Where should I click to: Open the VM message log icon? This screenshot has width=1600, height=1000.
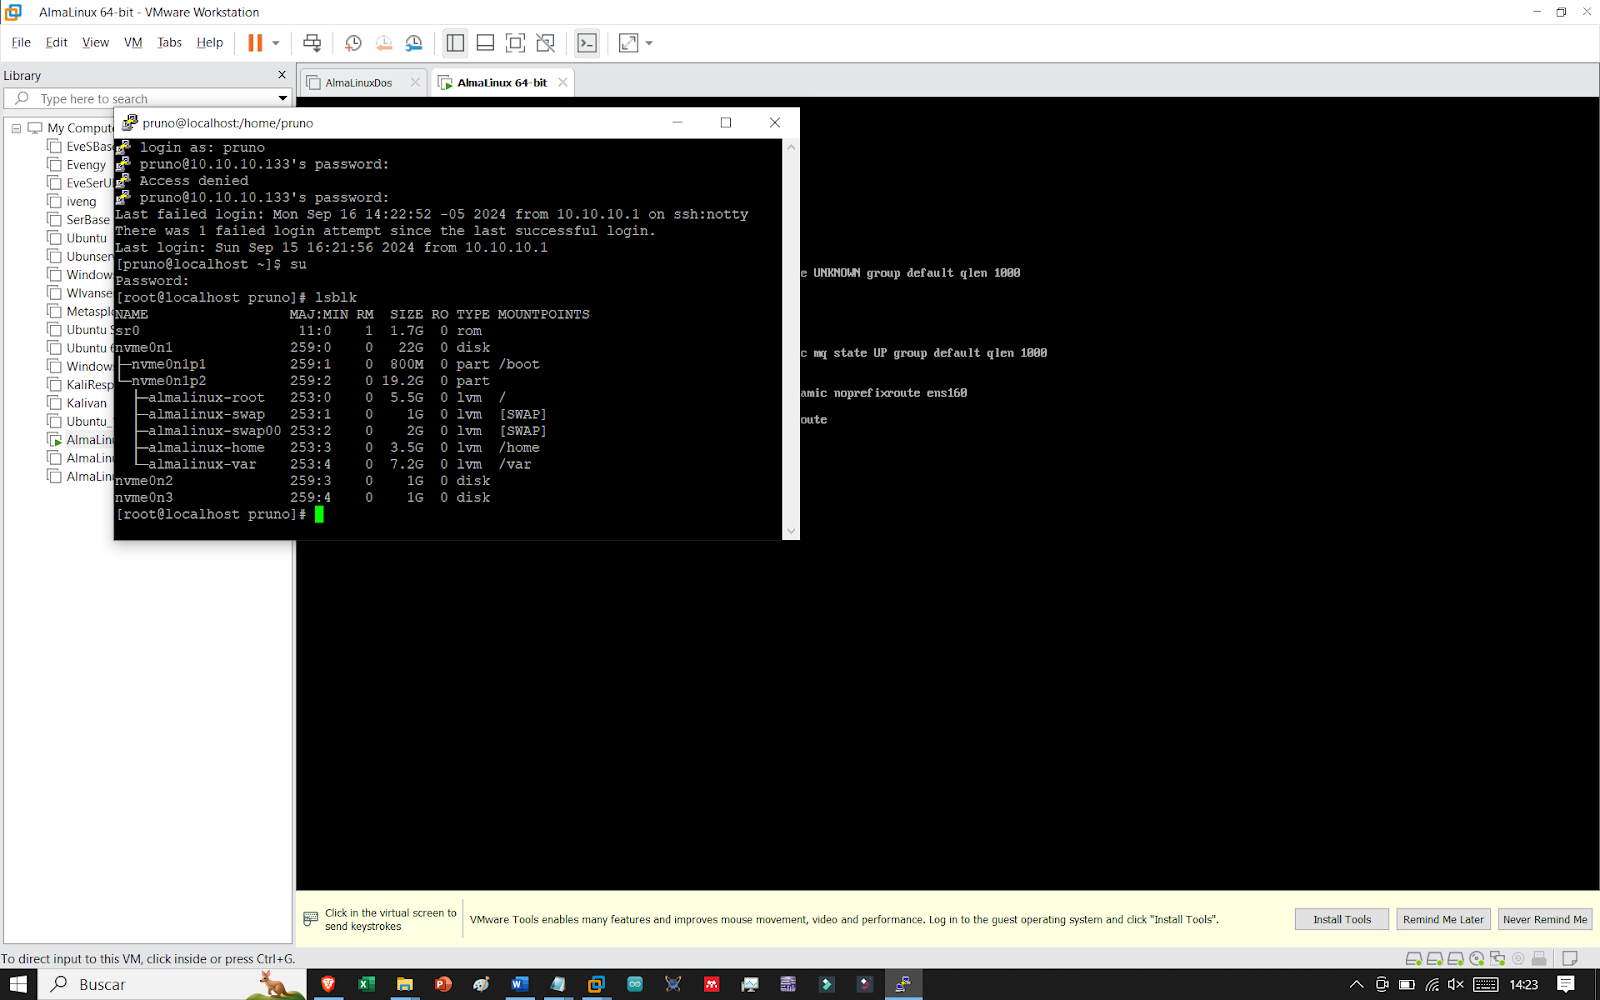point(1570,958)
